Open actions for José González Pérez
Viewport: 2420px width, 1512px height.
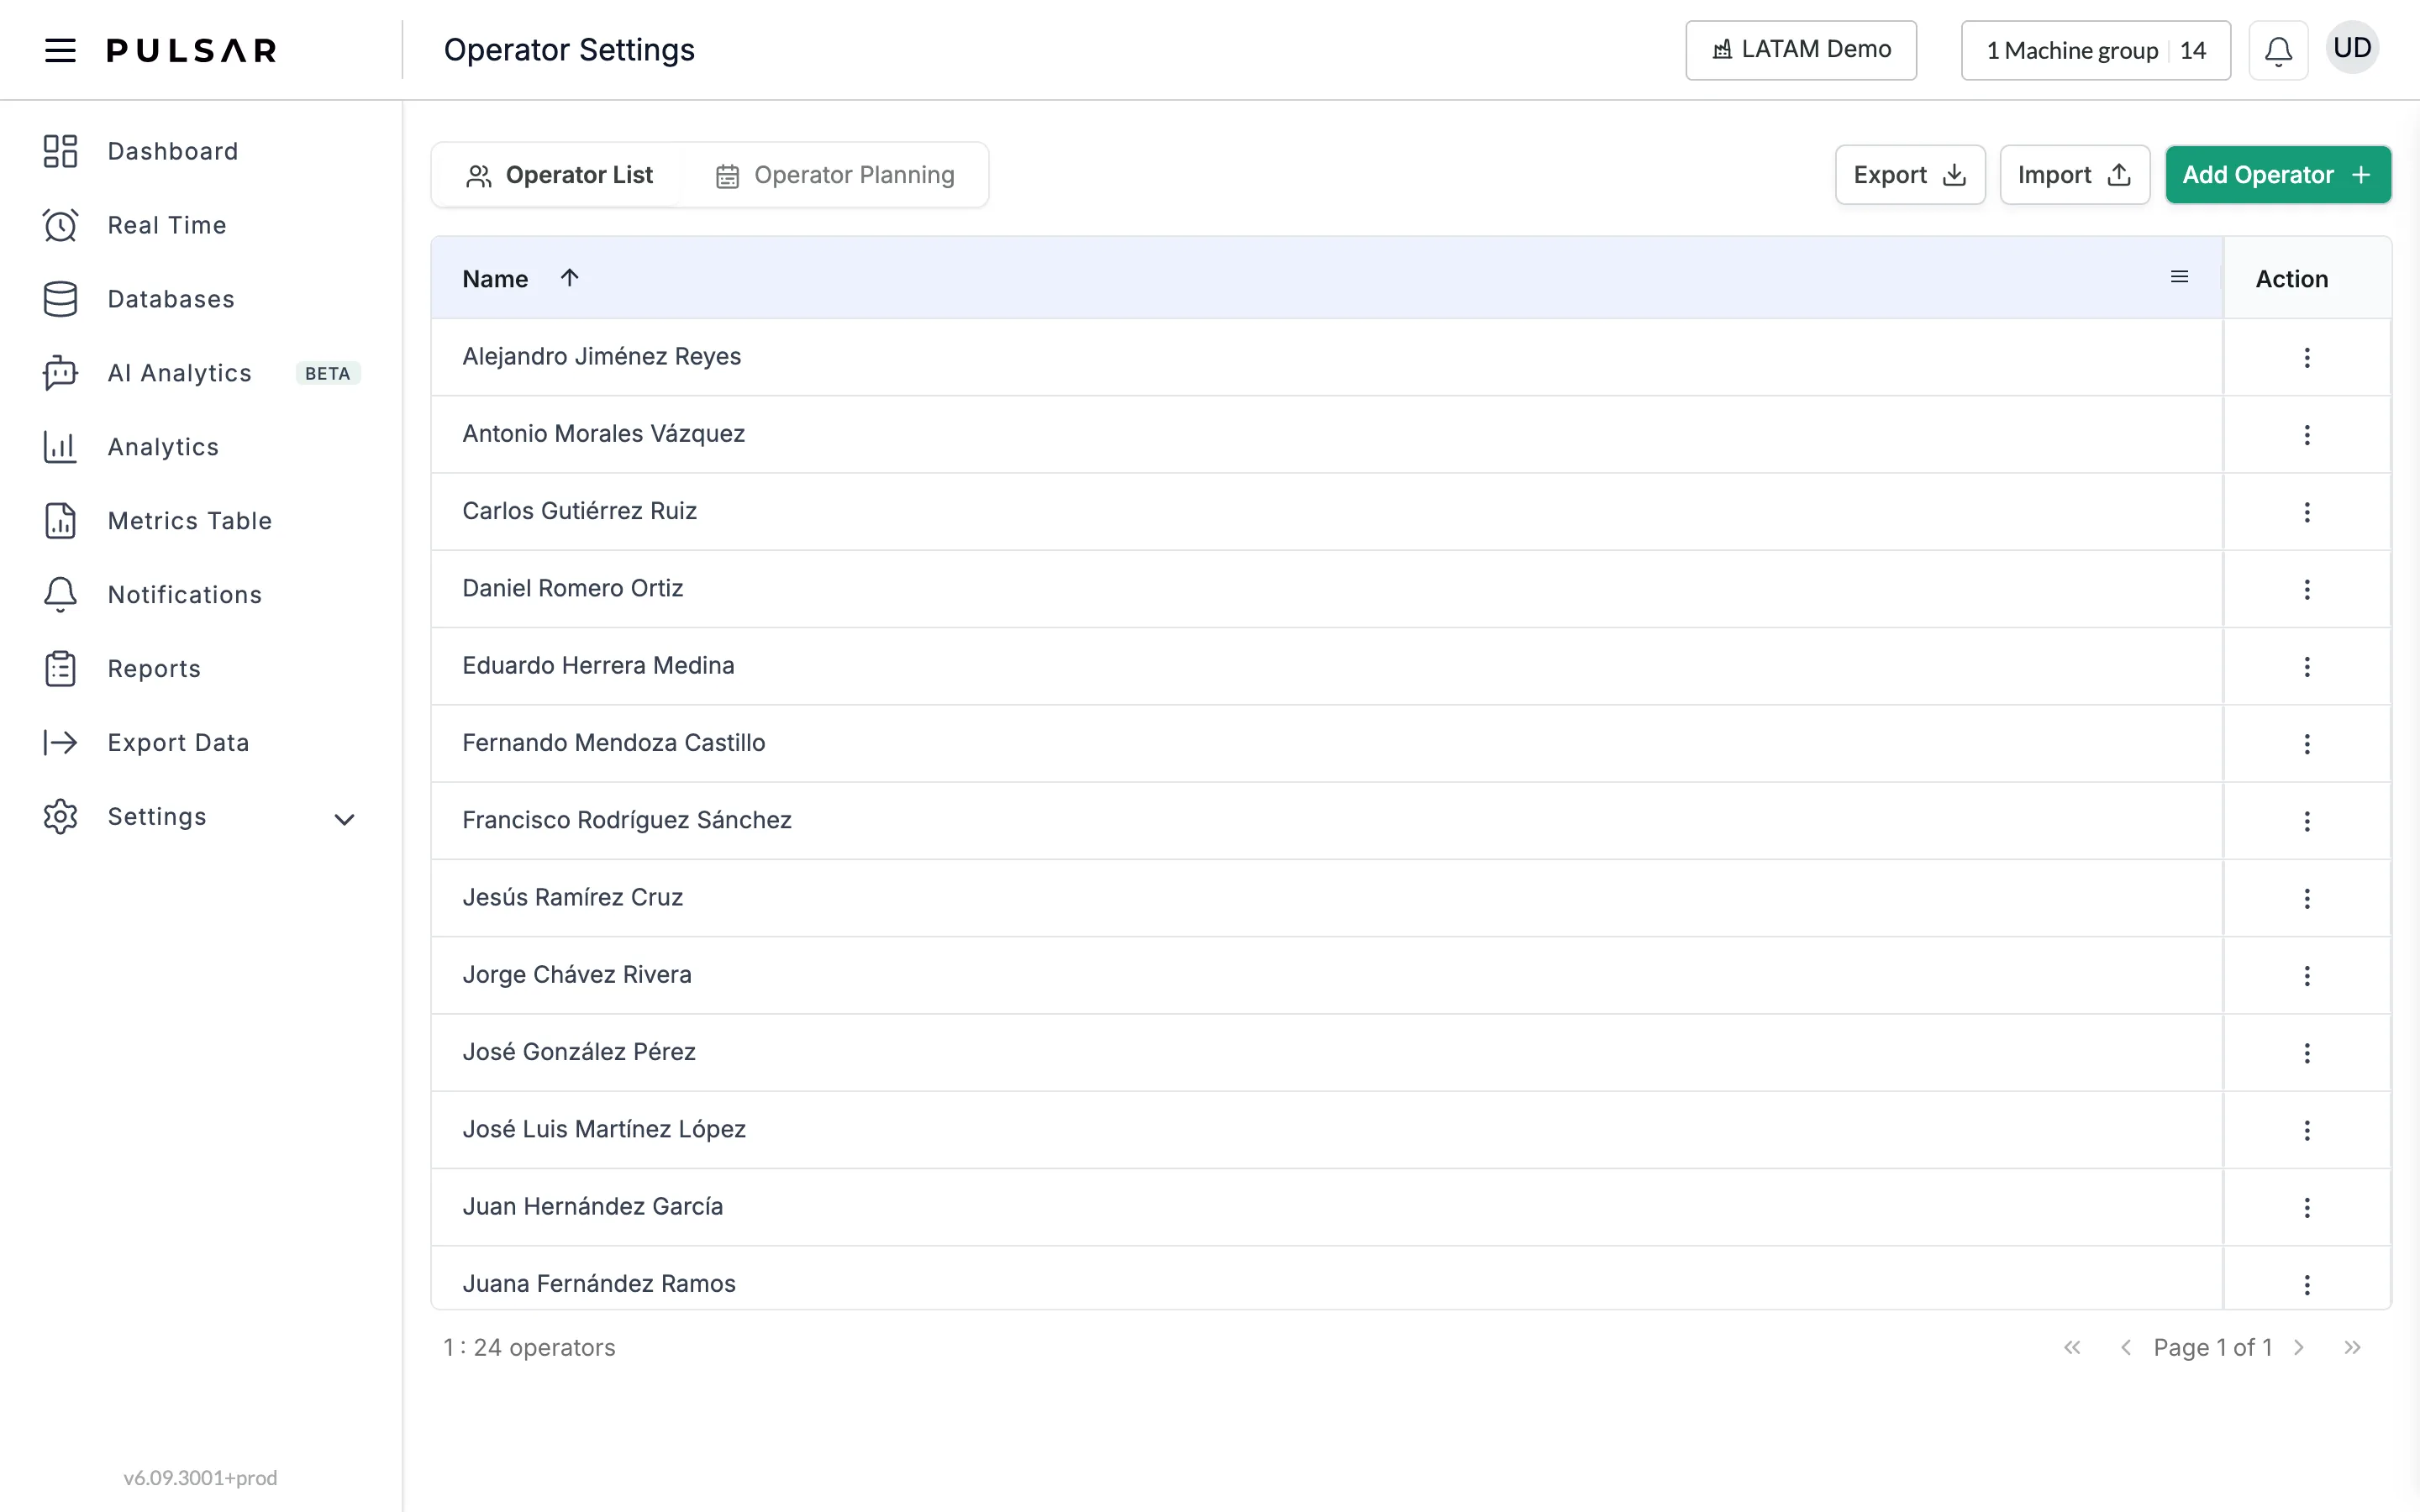[2307, 1052]
